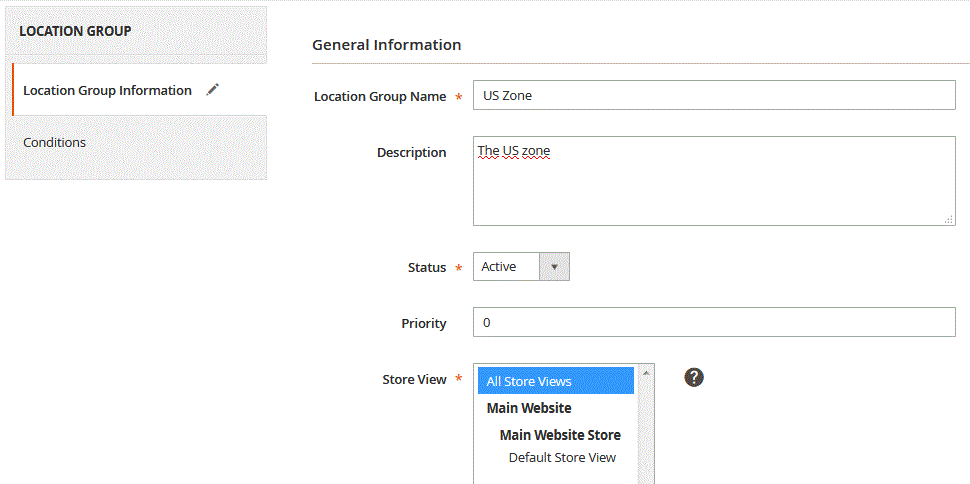Click the Store View field label
The width and height of the screenshot is (970, 484).
414,379
